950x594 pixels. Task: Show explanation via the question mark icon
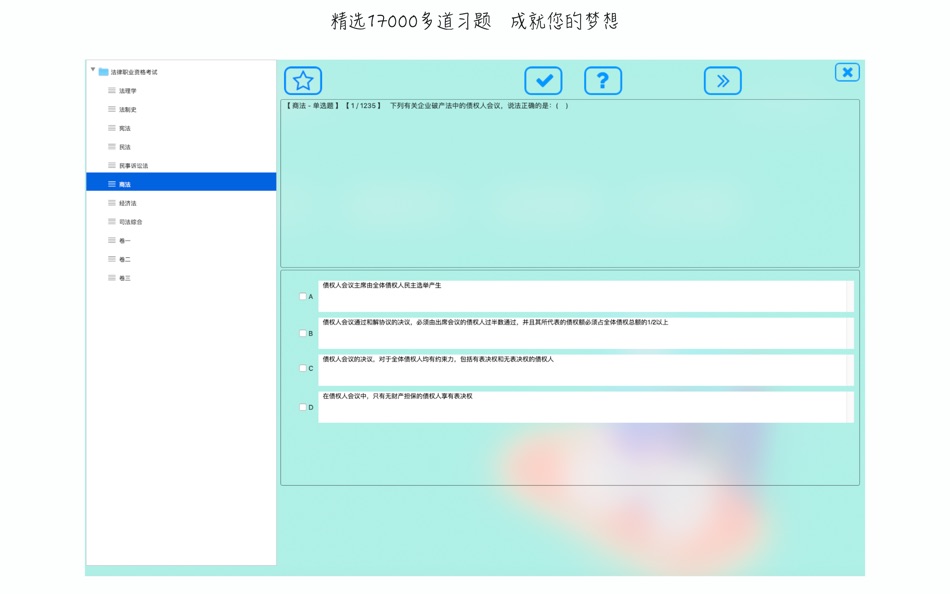click(603, 81)
